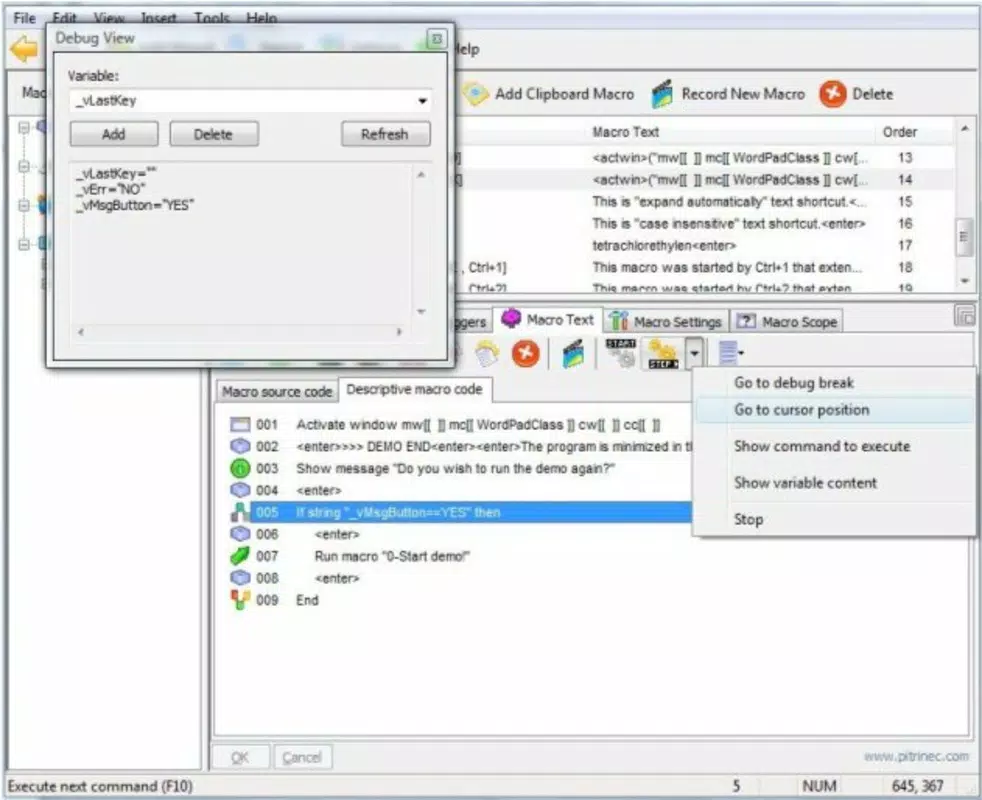Click the START run macro icon
This screenshot has height=800, width=982.
coord(621,353)
